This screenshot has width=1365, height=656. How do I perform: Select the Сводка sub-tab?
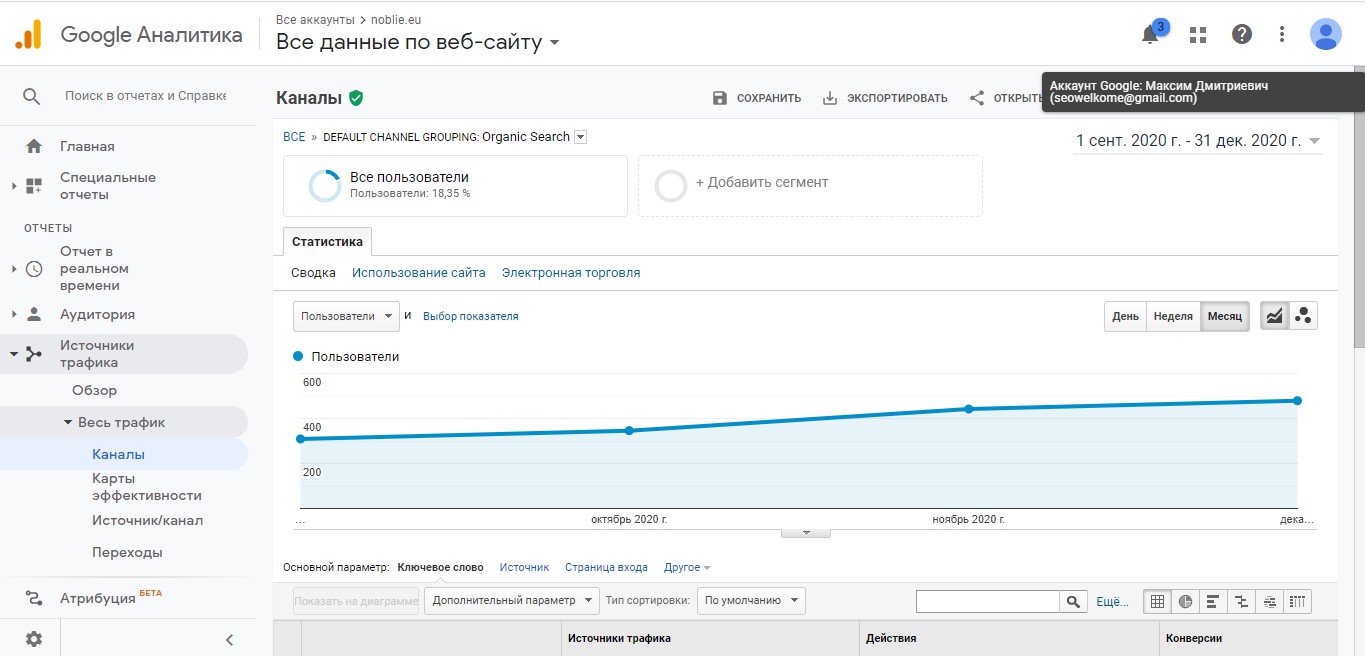coord(313,272)
